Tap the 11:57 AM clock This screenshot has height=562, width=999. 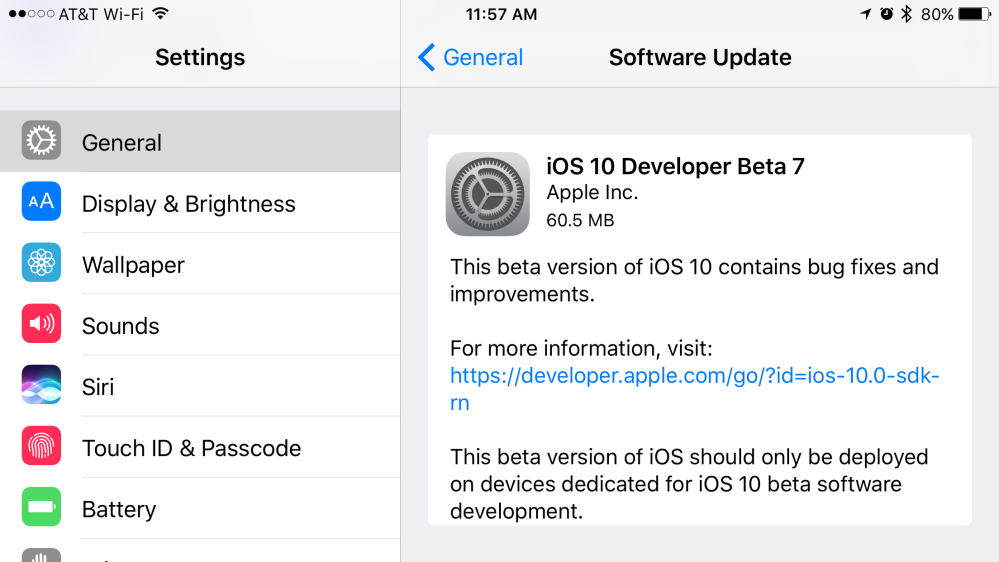[x=501, y=14]
